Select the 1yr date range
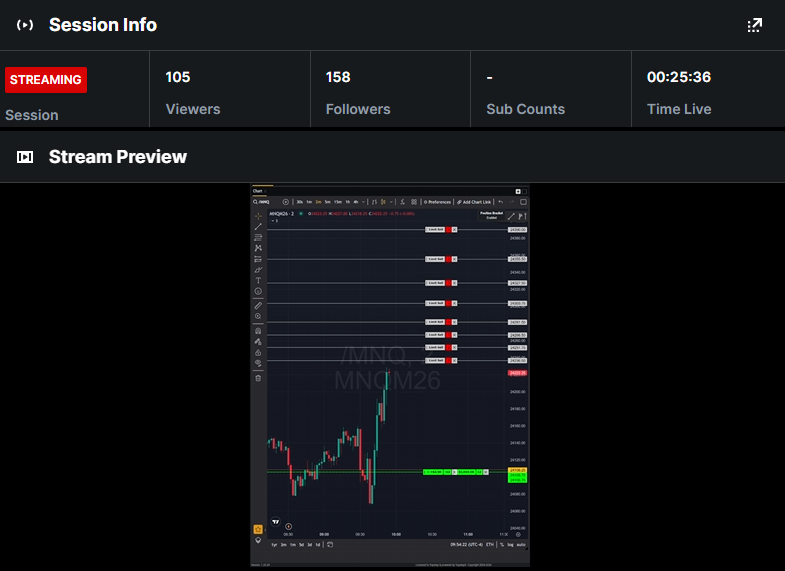Viewport: 785px width, 571px height. [x=274, y=544]
